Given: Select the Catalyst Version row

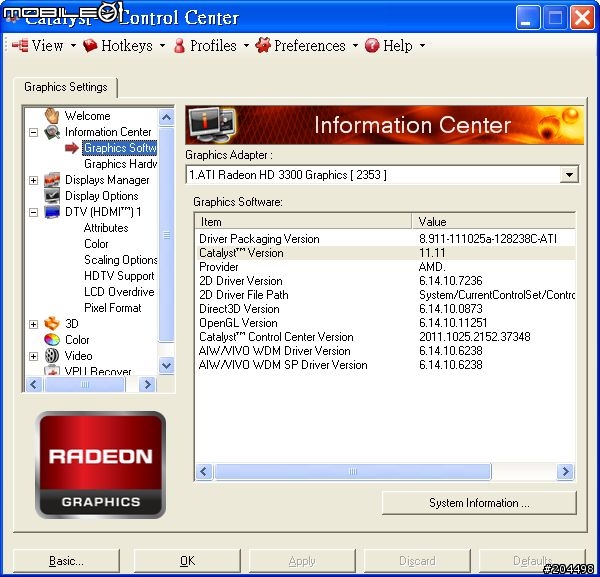Looking at the screenshot, I should click(x=385, y=253).
